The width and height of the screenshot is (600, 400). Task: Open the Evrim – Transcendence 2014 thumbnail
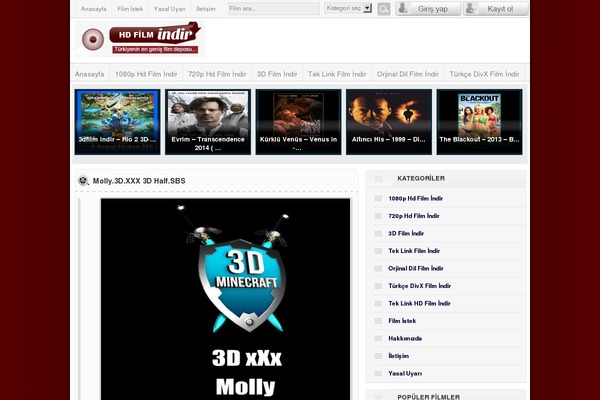pos(208,122)
